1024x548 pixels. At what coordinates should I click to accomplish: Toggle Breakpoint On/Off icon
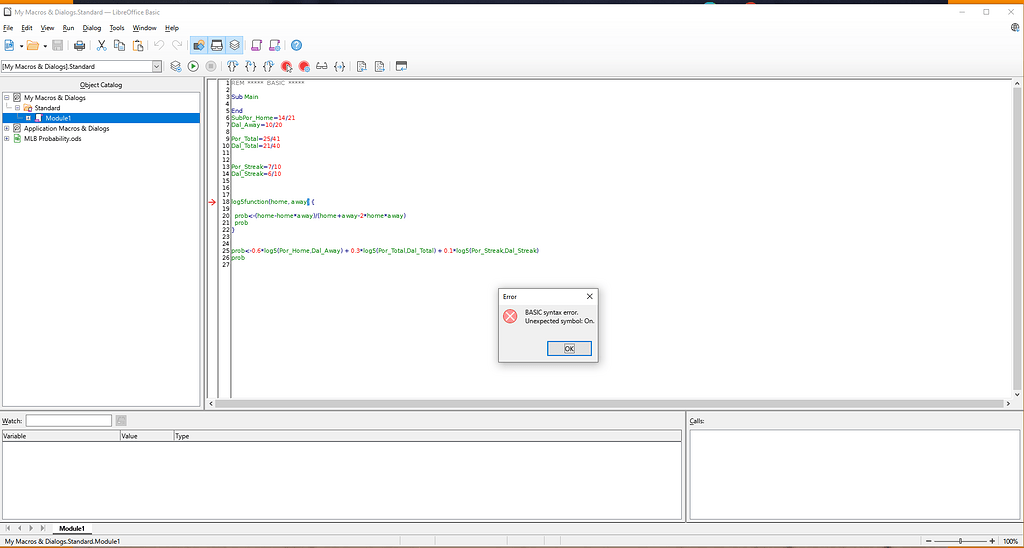click(286, 66)
